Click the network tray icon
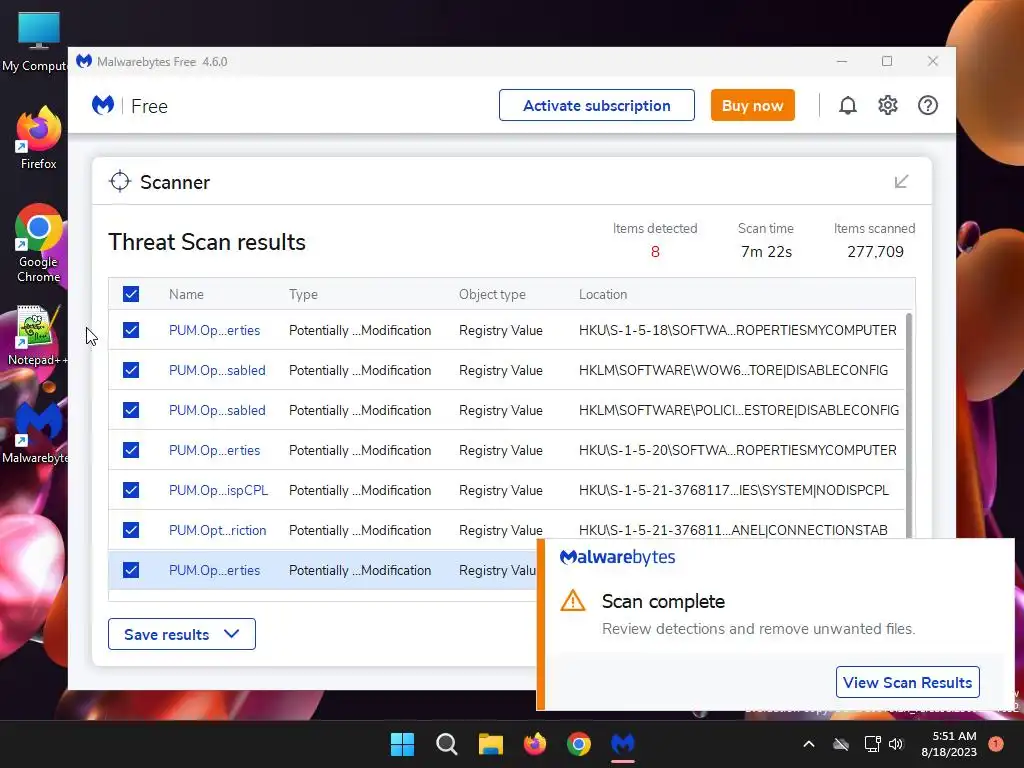The height and width of the screenshot is (768, 1024). click(x=872, y=744)
